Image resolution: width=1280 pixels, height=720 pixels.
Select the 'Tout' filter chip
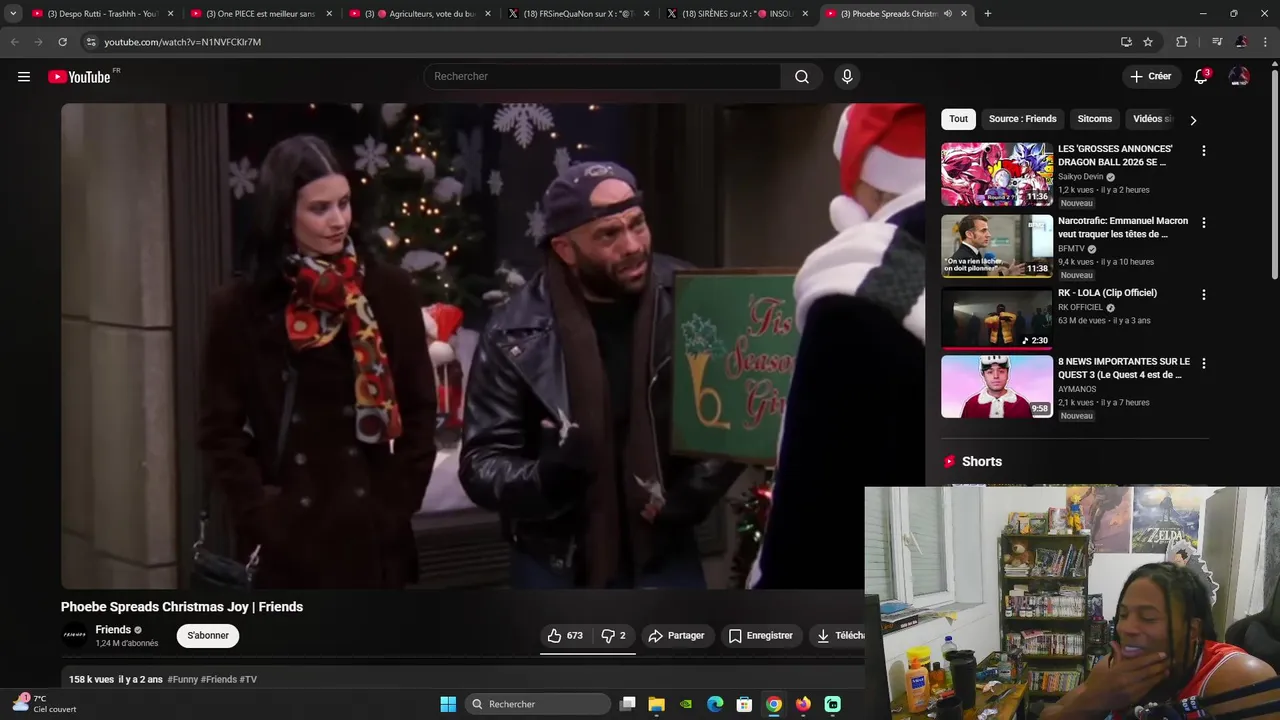pyautogui.click(x=958, y=119)
